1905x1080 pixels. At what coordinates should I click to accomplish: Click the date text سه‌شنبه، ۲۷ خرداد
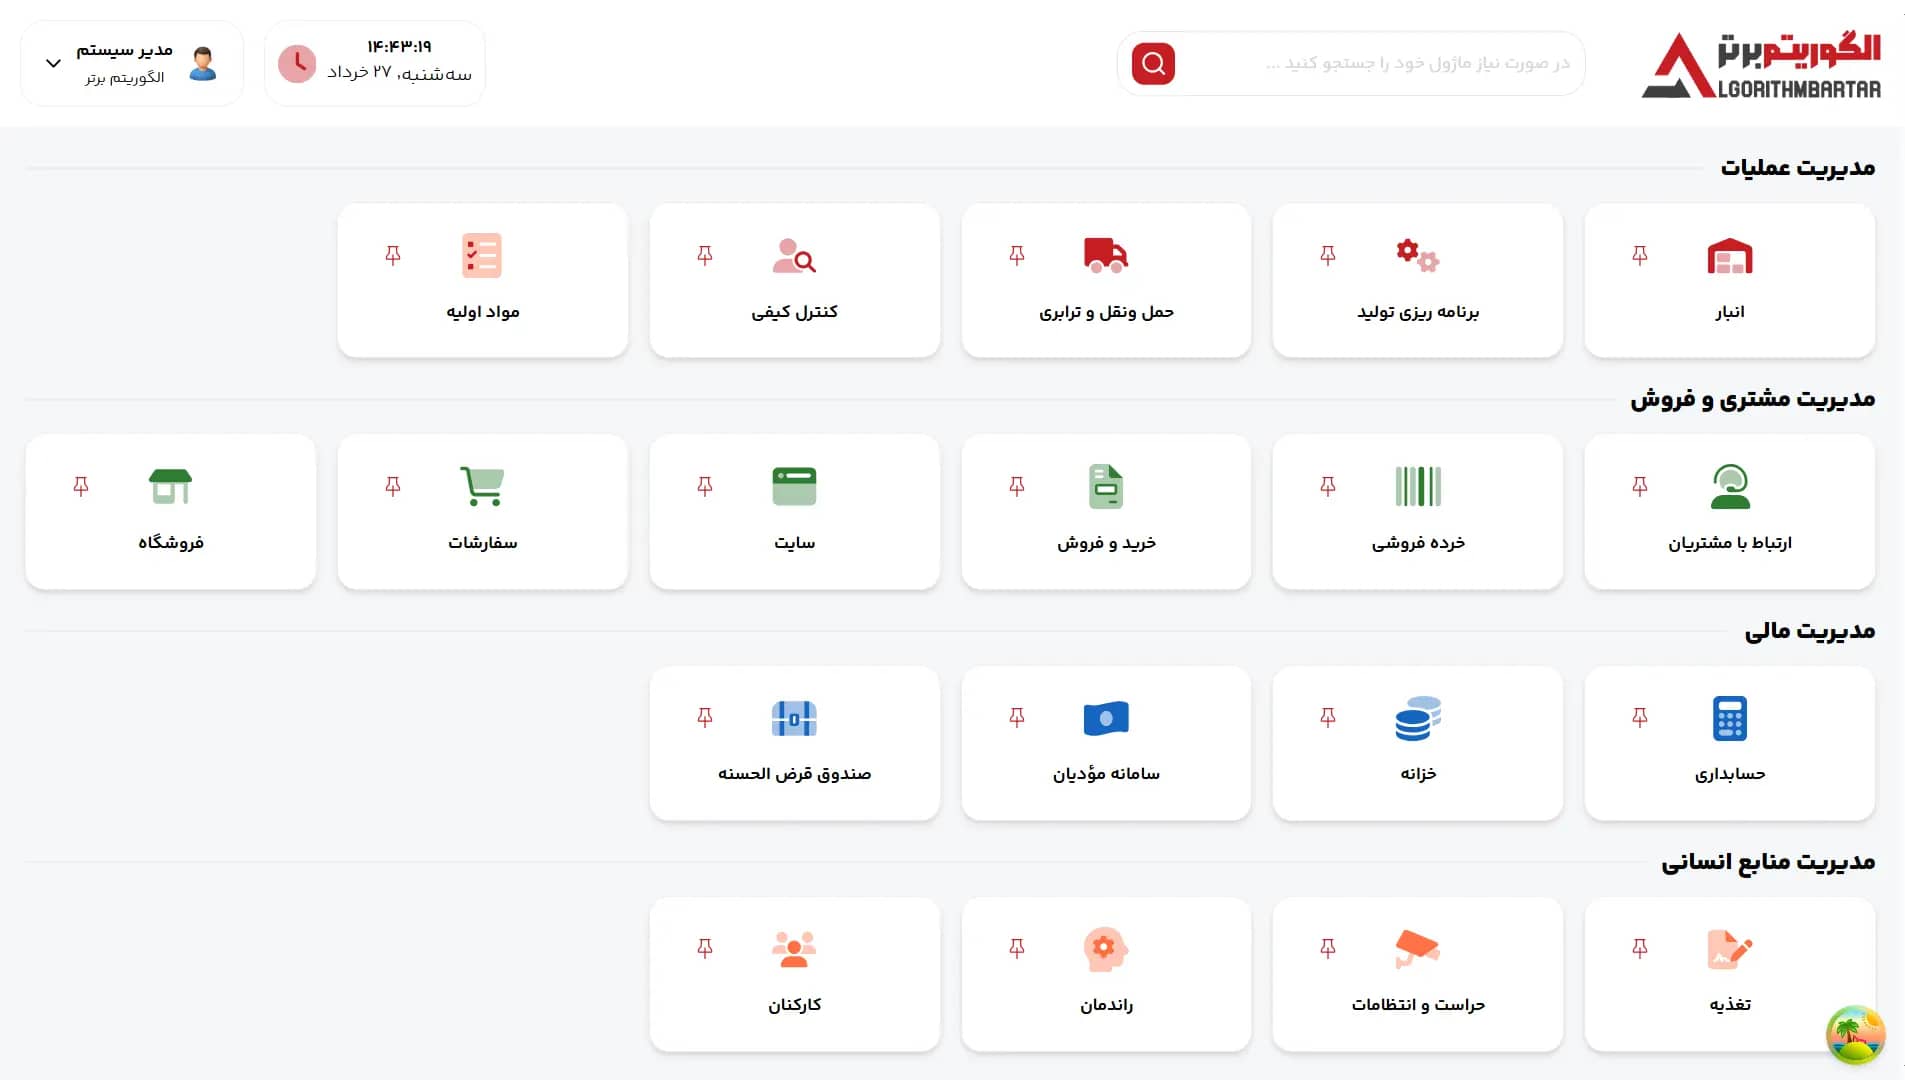pyautogui.click(x=399, y=73)
